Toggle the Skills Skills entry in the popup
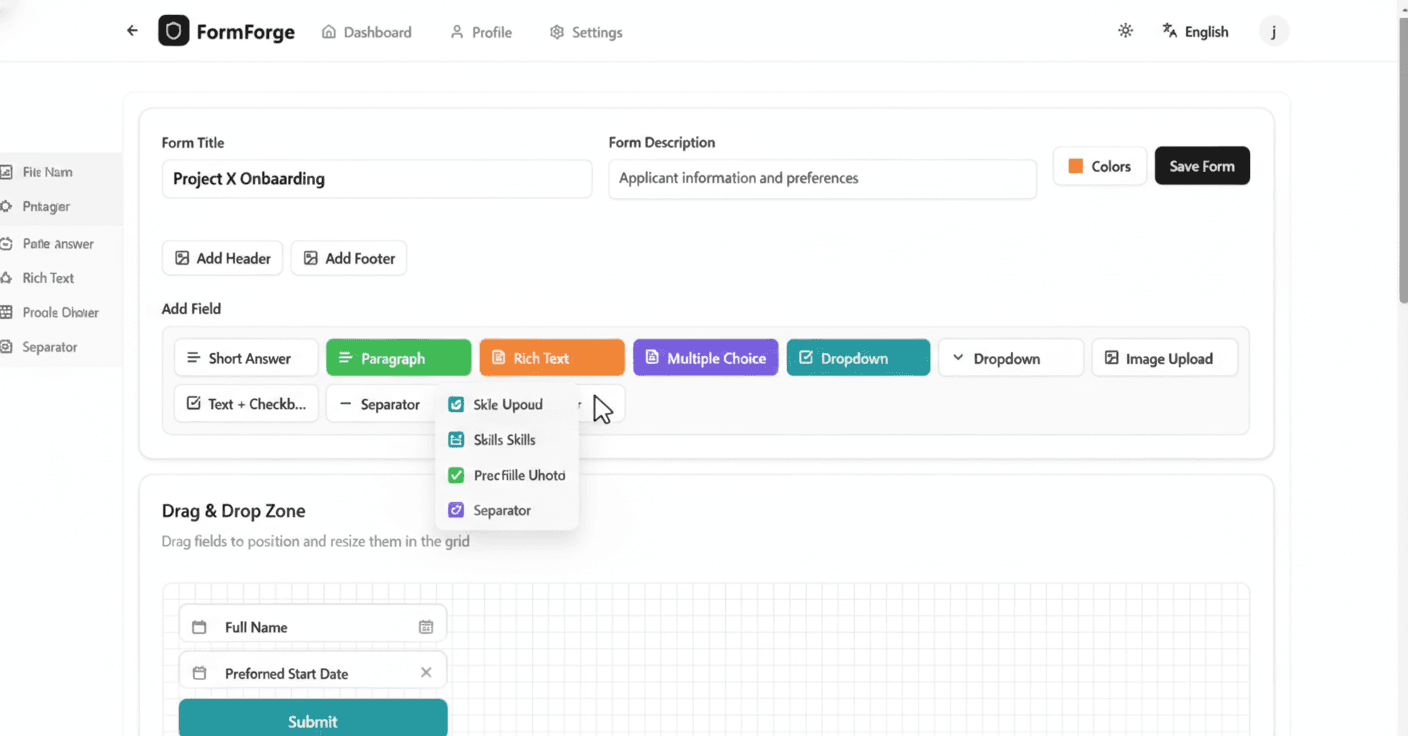Image resolution: width=1408 pixels, height=736 pixels. (456, 439)
